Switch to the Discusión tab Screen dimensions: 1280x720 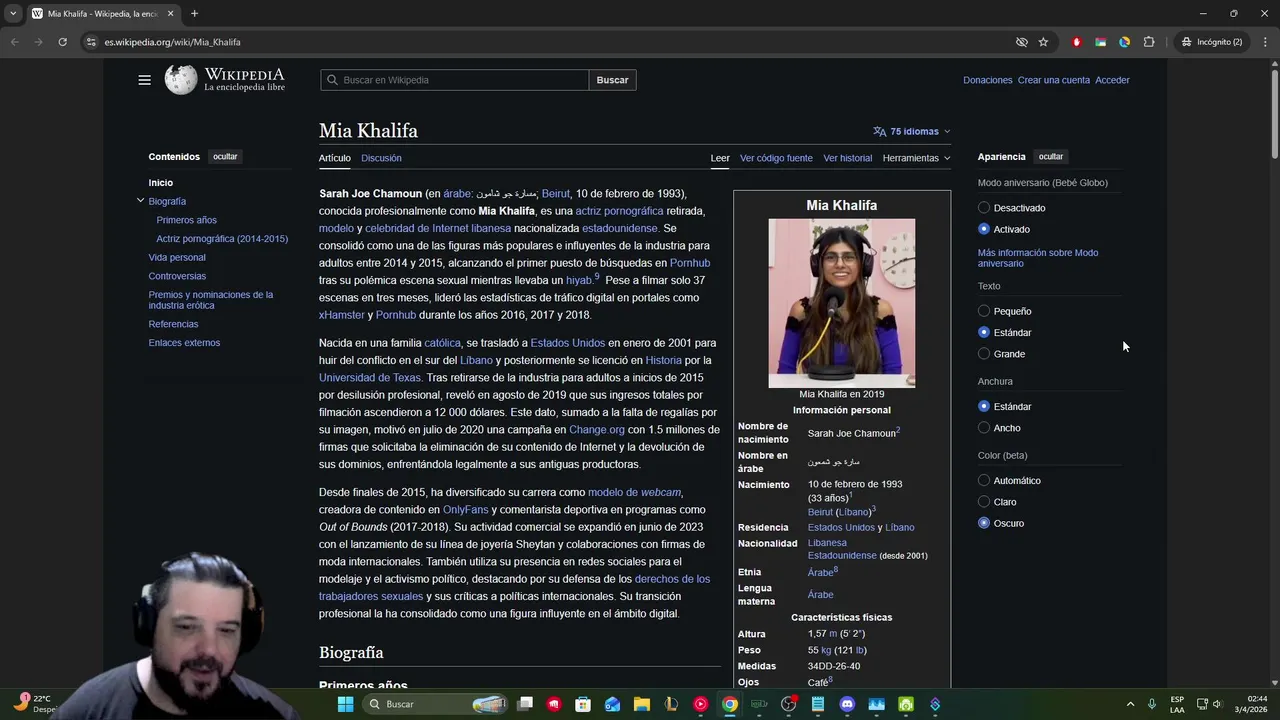(381, 158)
